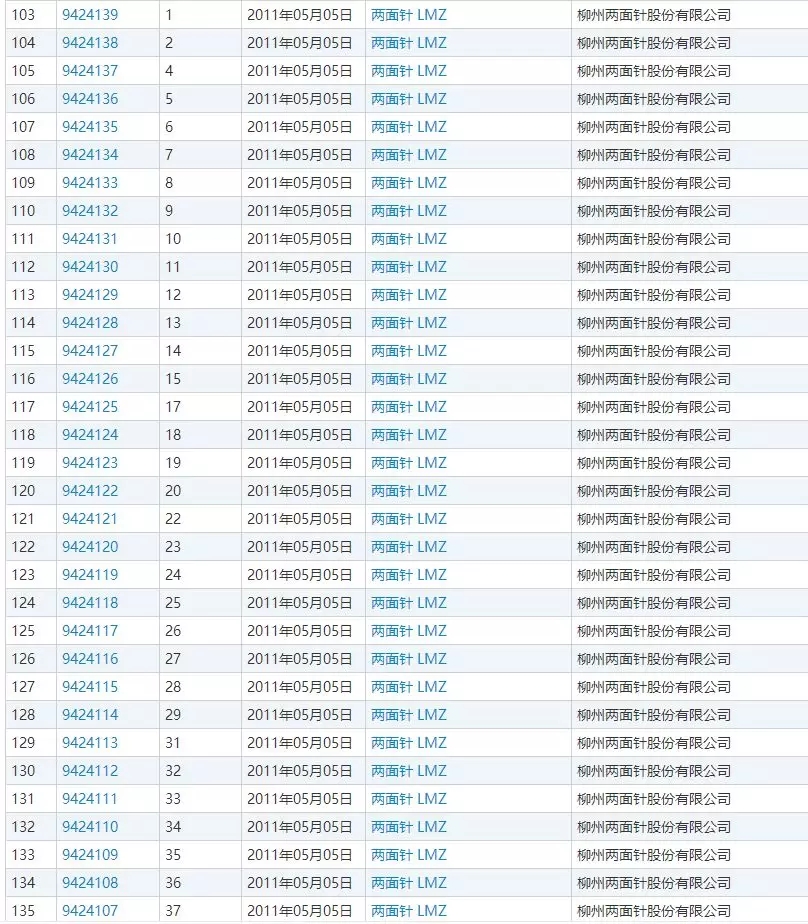Click registration number 9424136
Viewport: 808px width, 924px height.
[x=90, y=99]
